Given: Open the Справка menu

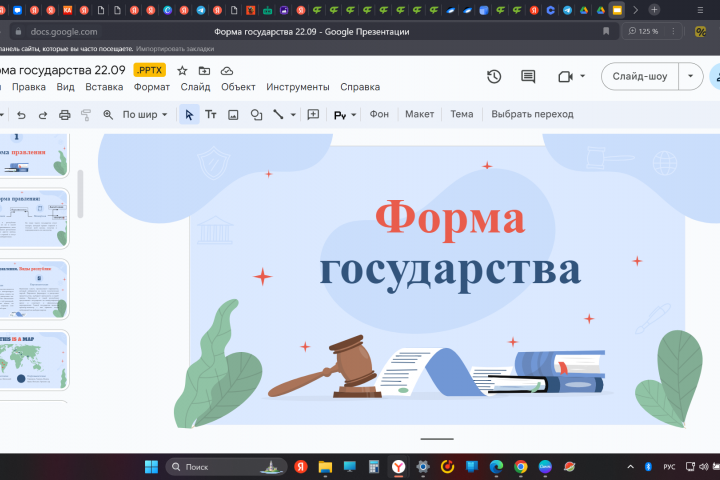Looking at the screenshot, I should click(x=360, y=87).
